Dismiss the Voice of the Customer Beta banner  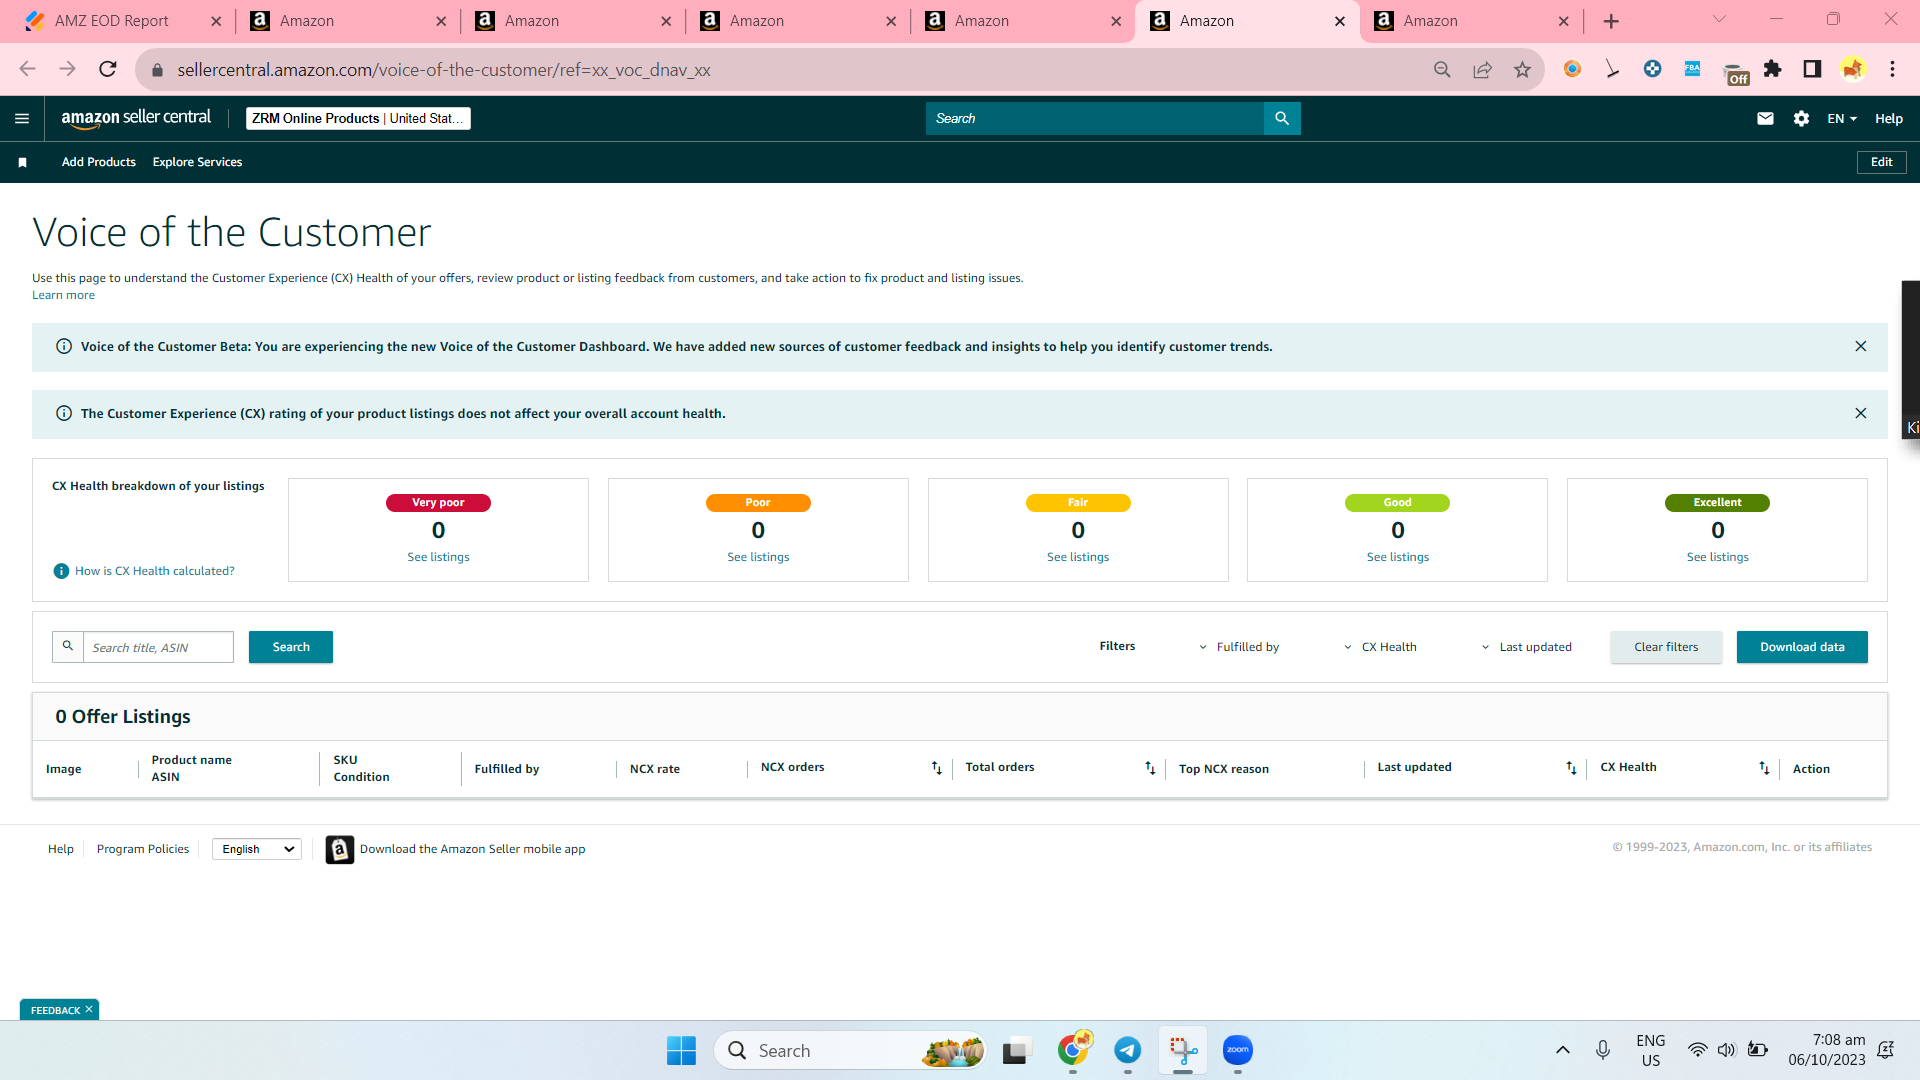click(1861, 346)
